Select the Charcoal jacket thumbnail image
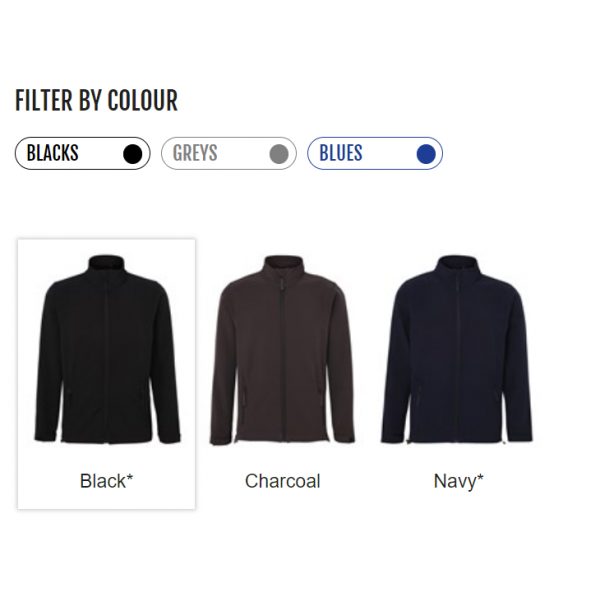The height and width of the screenshot is (600, 600). point(282,350)
